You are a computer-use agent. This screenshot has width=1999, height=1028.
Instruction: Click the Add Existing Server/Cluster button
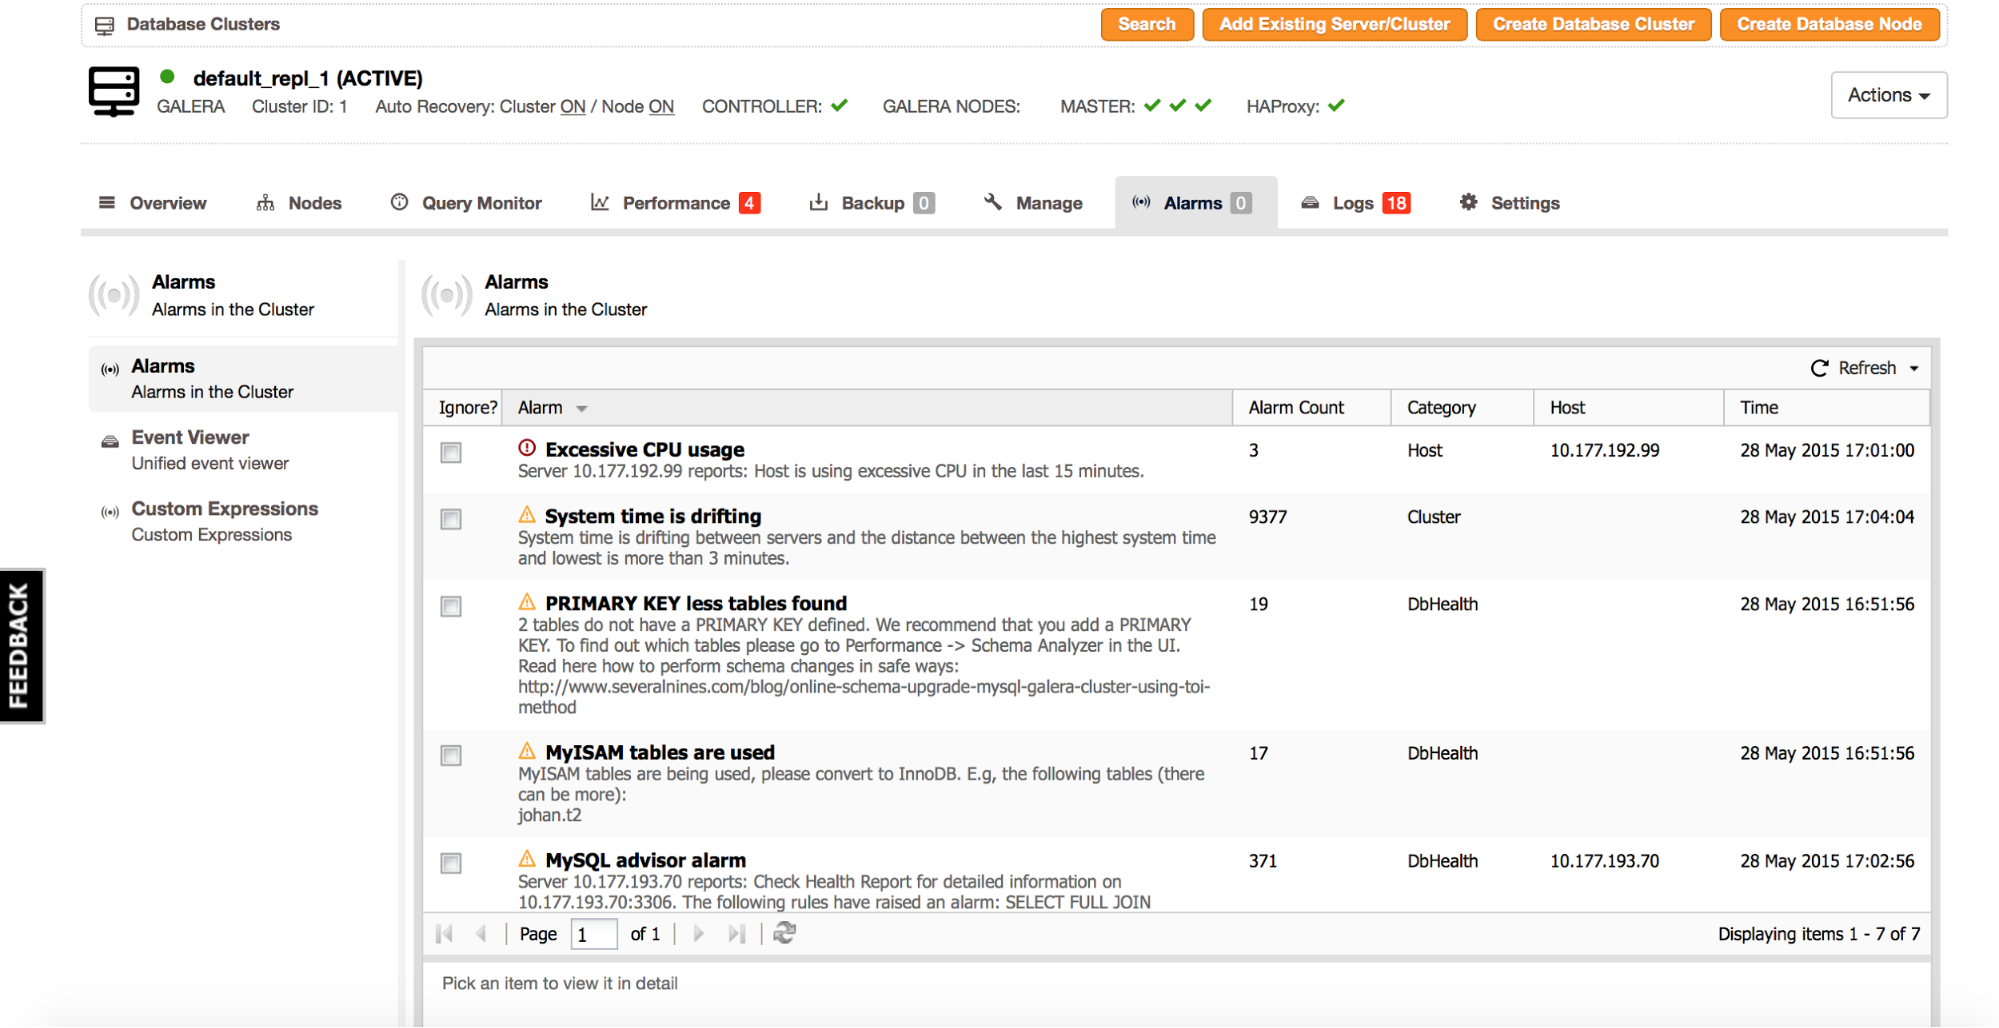point(1334,24)
